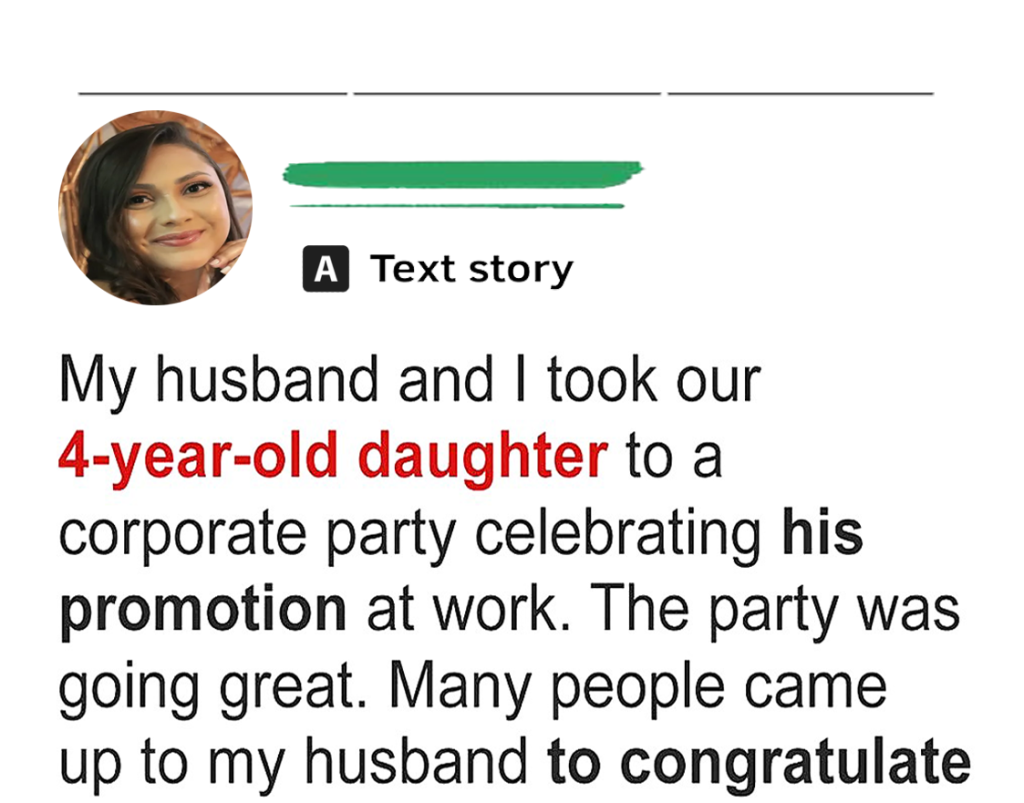The height and width of the screenshot is (803, 1024).
Task: Click the bold word "his"
Action: (822, 534)
